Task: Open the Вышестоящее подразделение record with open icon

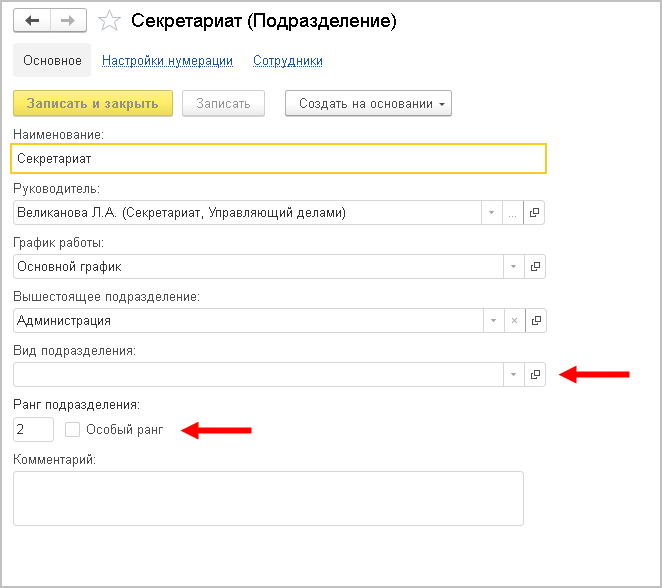Action: [x=535, y=321]
